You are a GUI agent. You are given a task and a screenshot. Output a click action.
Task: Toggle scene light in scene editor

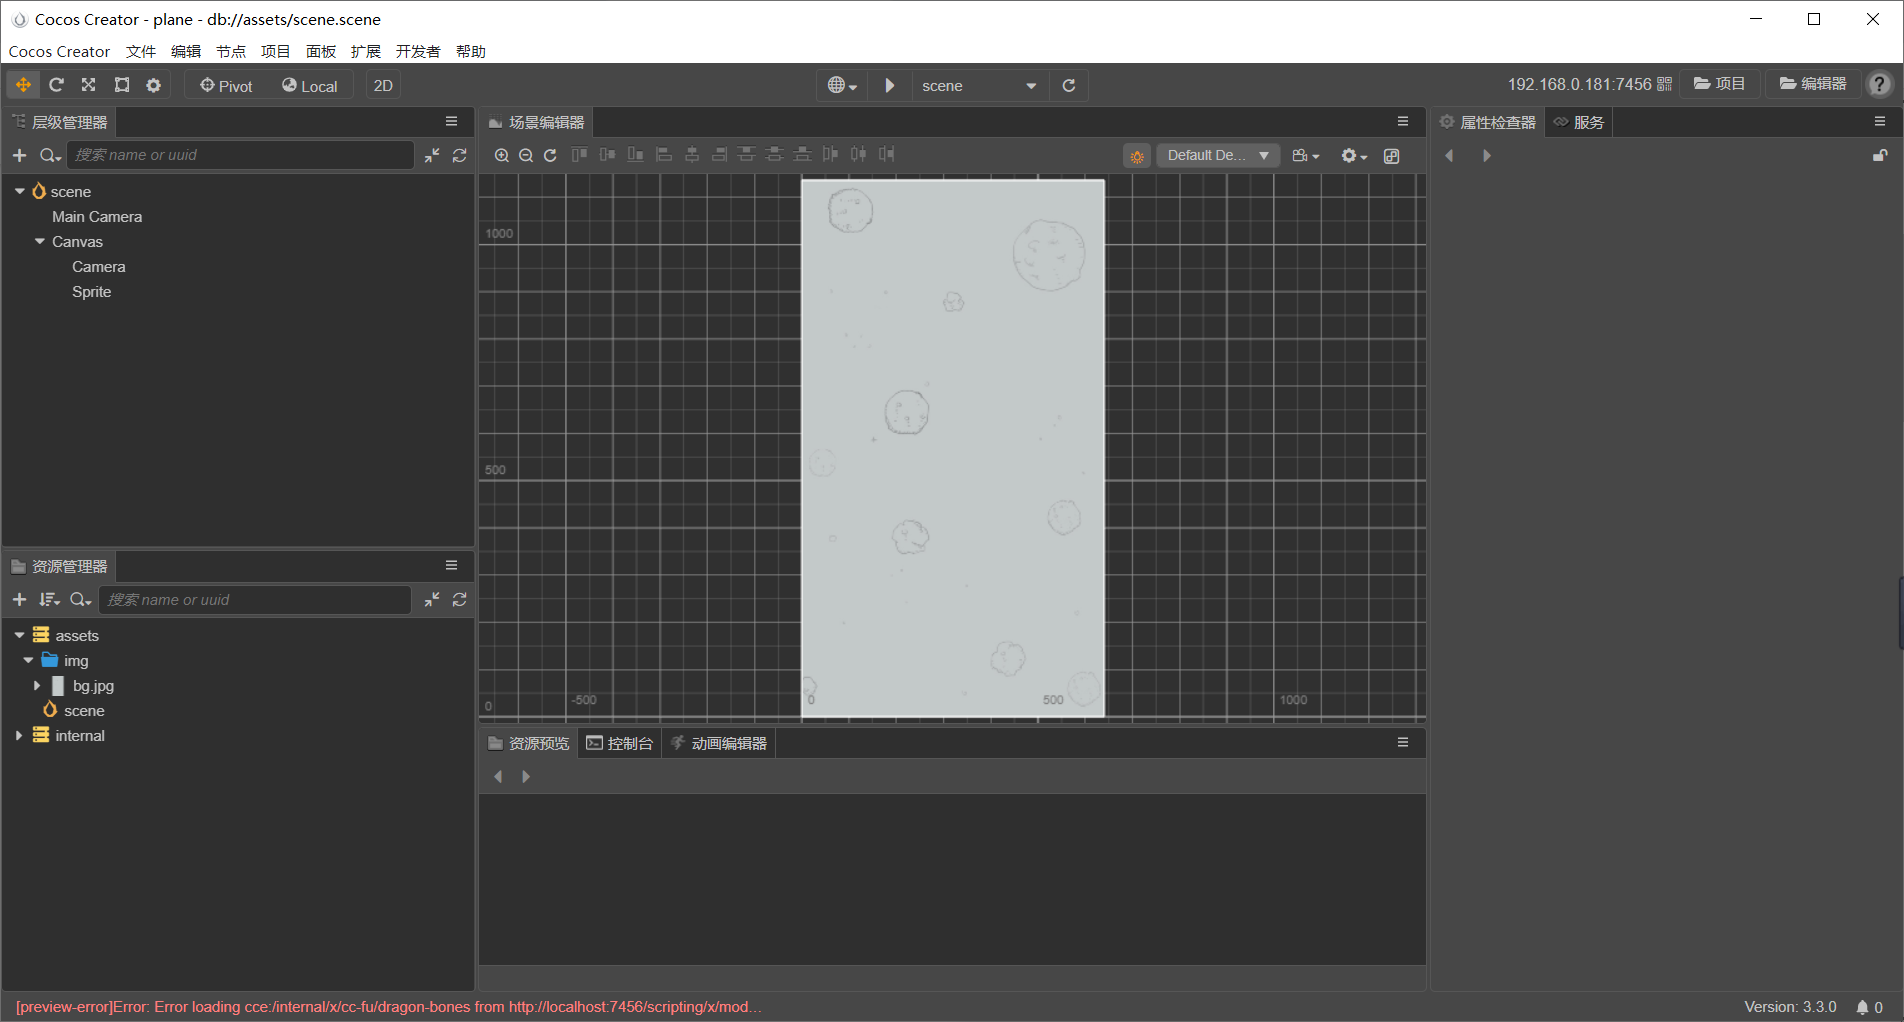[x=1137, y=156]
